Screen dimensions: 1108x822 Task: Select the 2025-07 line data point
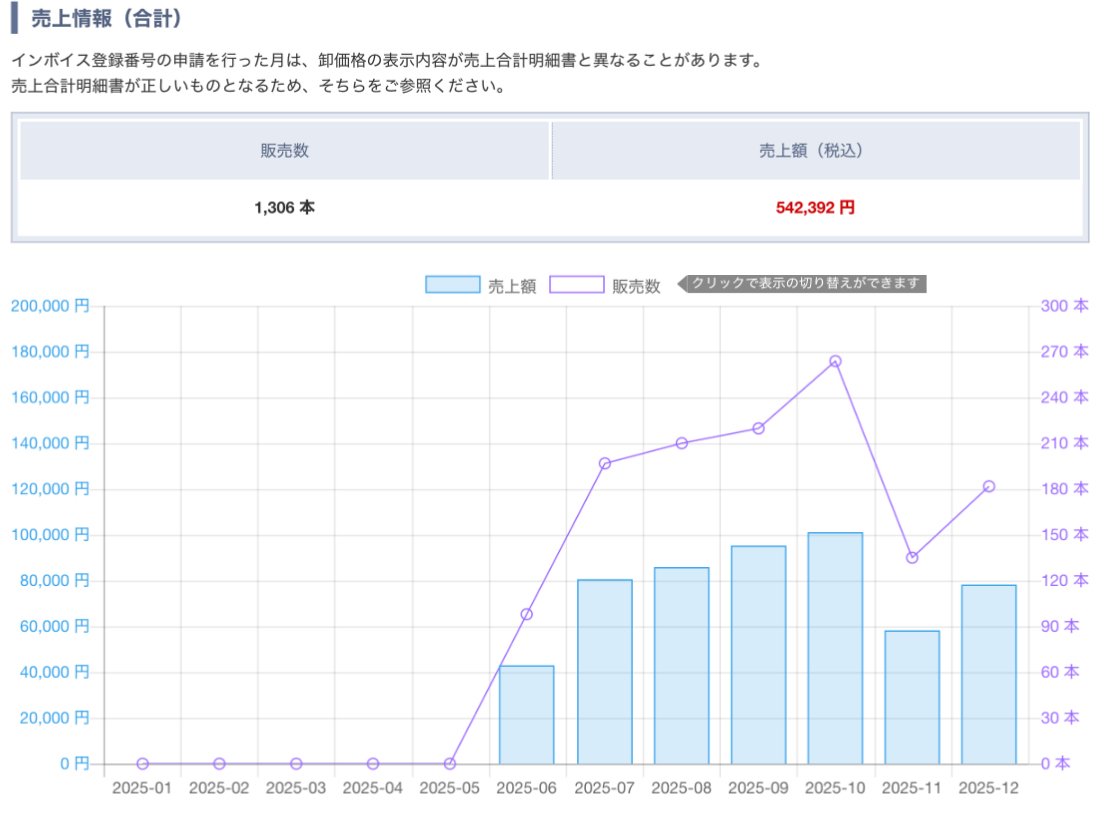(604, 464)
